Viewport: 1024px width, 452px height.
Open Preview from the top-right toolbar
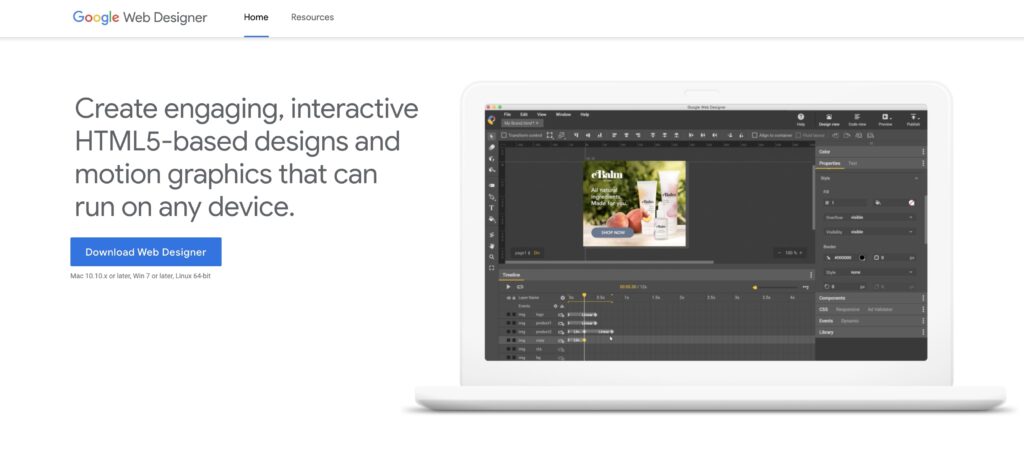tap(885, 118)
